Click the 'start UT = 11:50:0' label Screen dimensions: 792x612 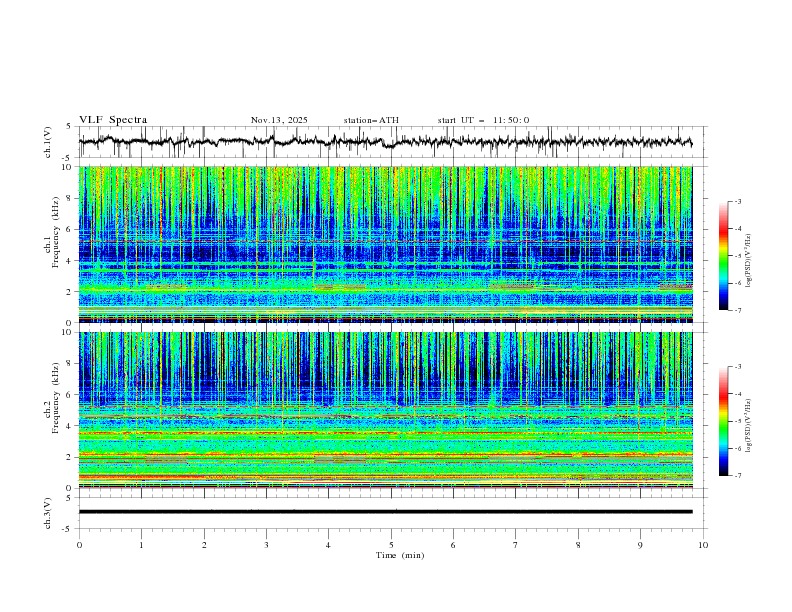[483, 120]
